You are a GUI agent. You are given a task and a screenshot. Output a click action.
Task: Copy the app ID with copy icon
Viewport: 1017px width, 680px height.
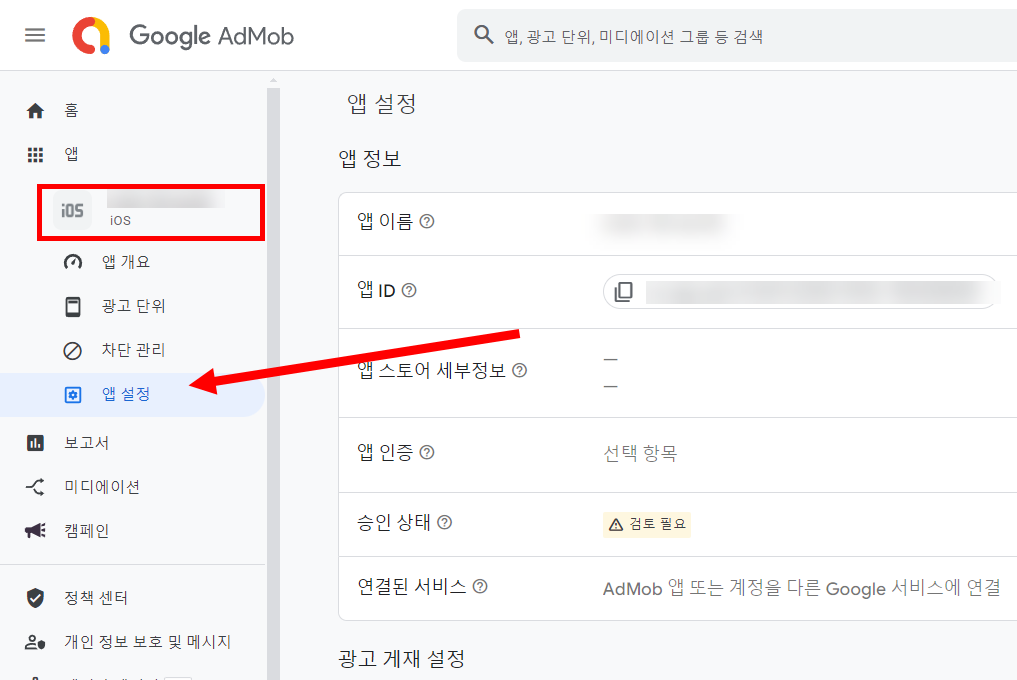pos(623,292)
